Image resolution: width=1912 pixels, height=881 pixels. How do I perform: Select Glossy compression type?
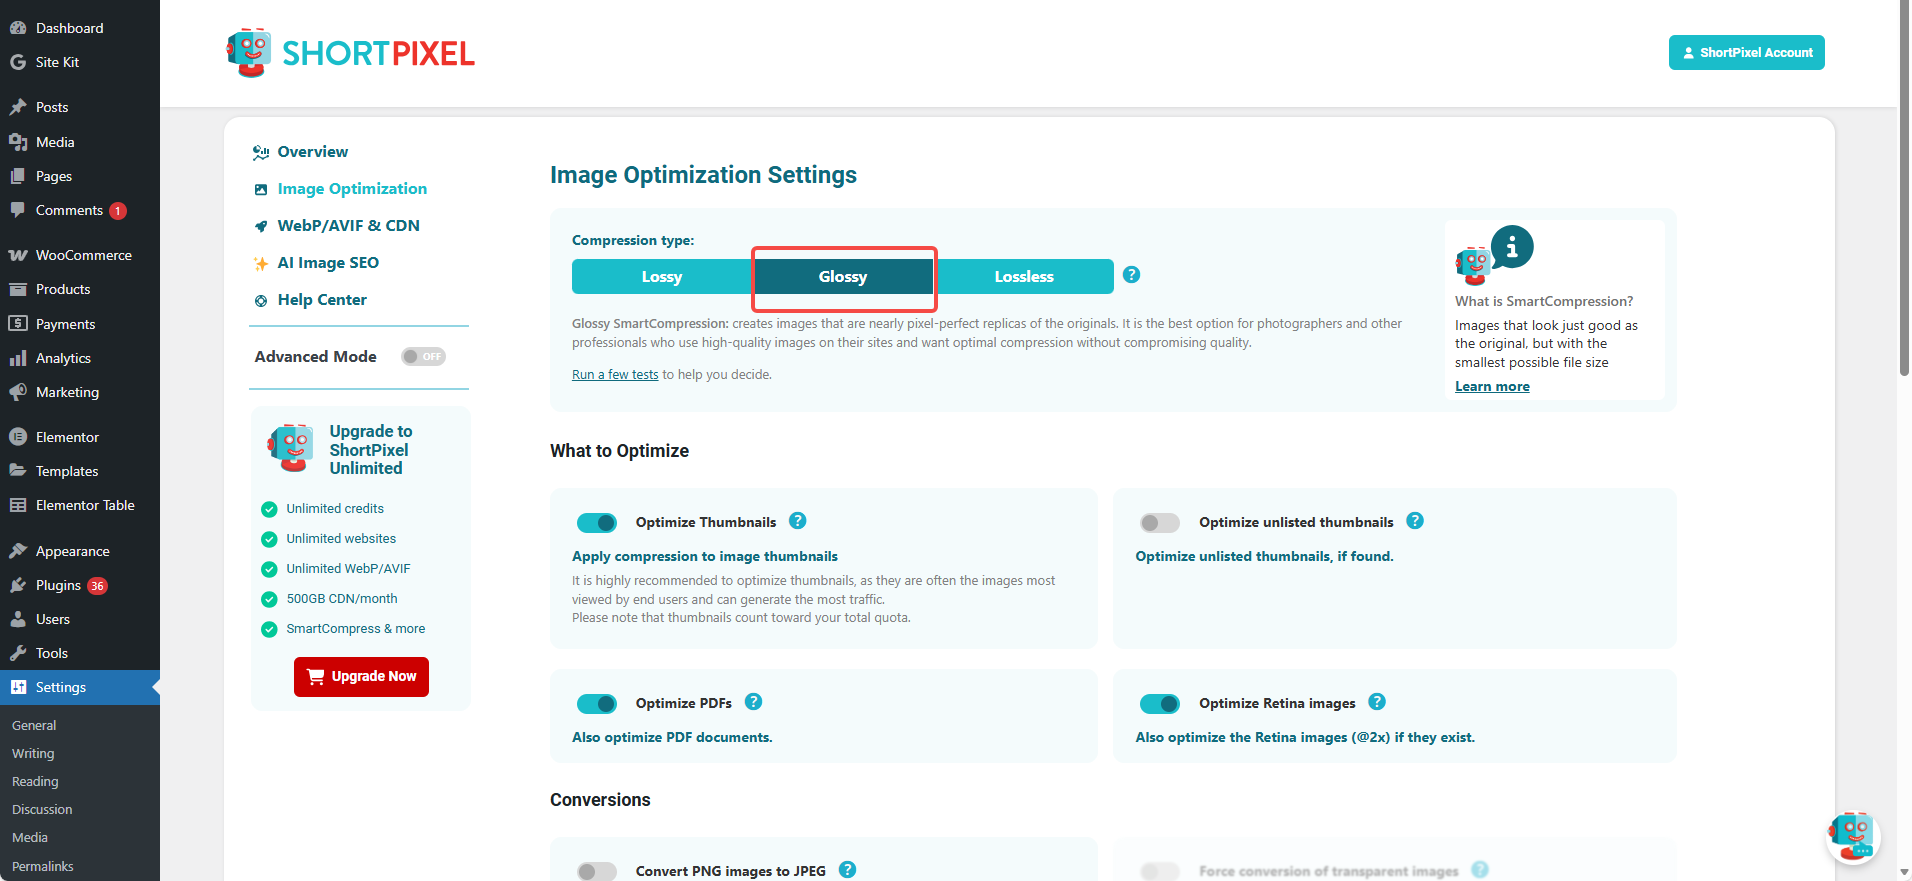coord(843,277)
